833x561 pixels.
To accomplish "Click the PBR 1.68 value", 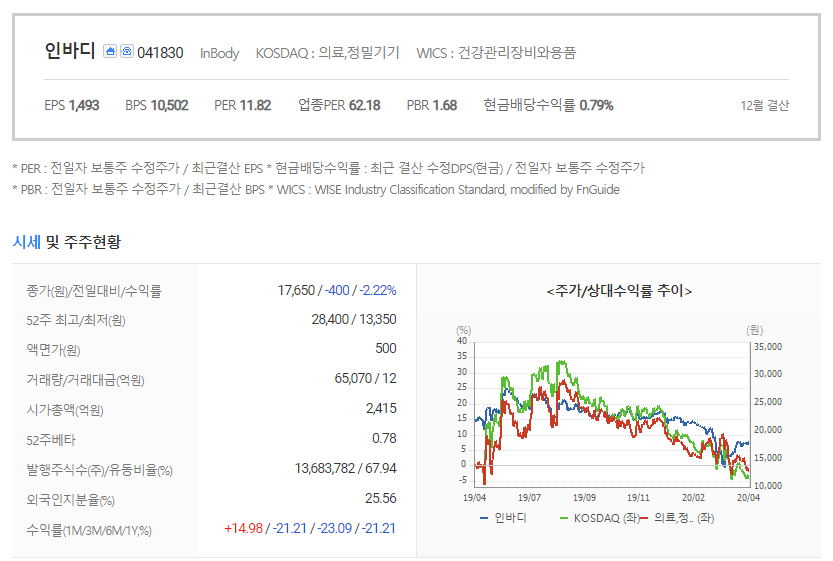I will point(432,105).
